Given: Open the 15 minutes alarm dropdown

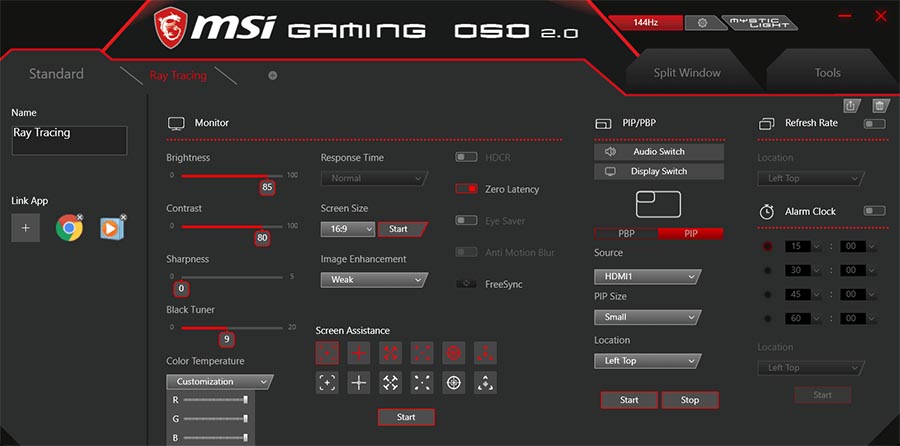Looking at the screenshot, I should tap(804, 246).
